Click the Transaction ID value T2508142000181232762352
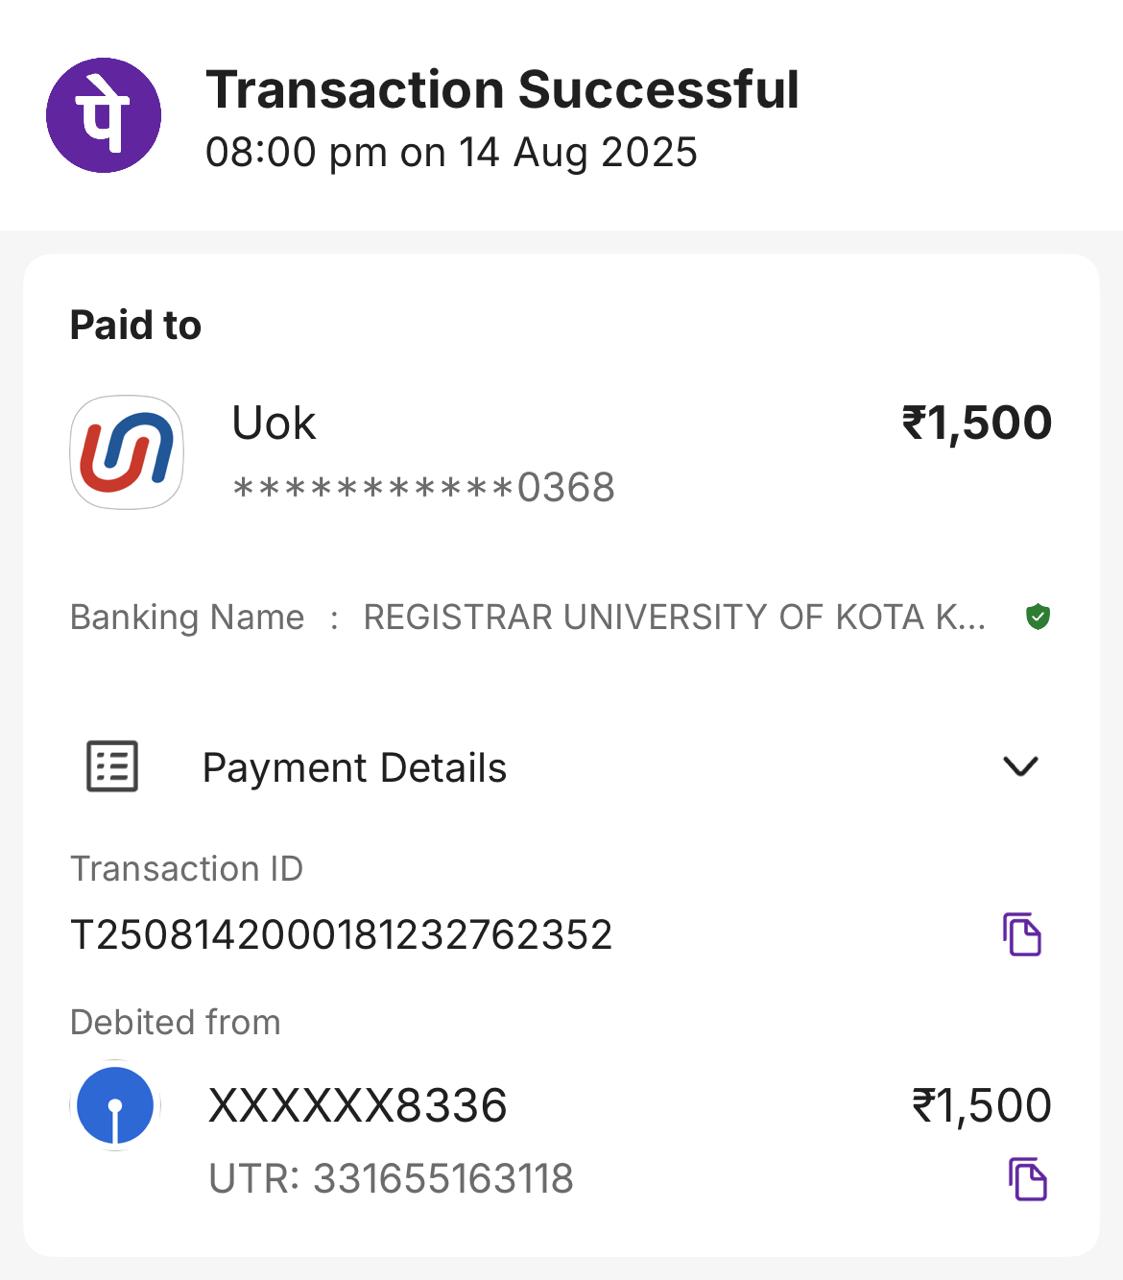The height and width of the screenshot is (1280, 1123). (x=341, y=935)
